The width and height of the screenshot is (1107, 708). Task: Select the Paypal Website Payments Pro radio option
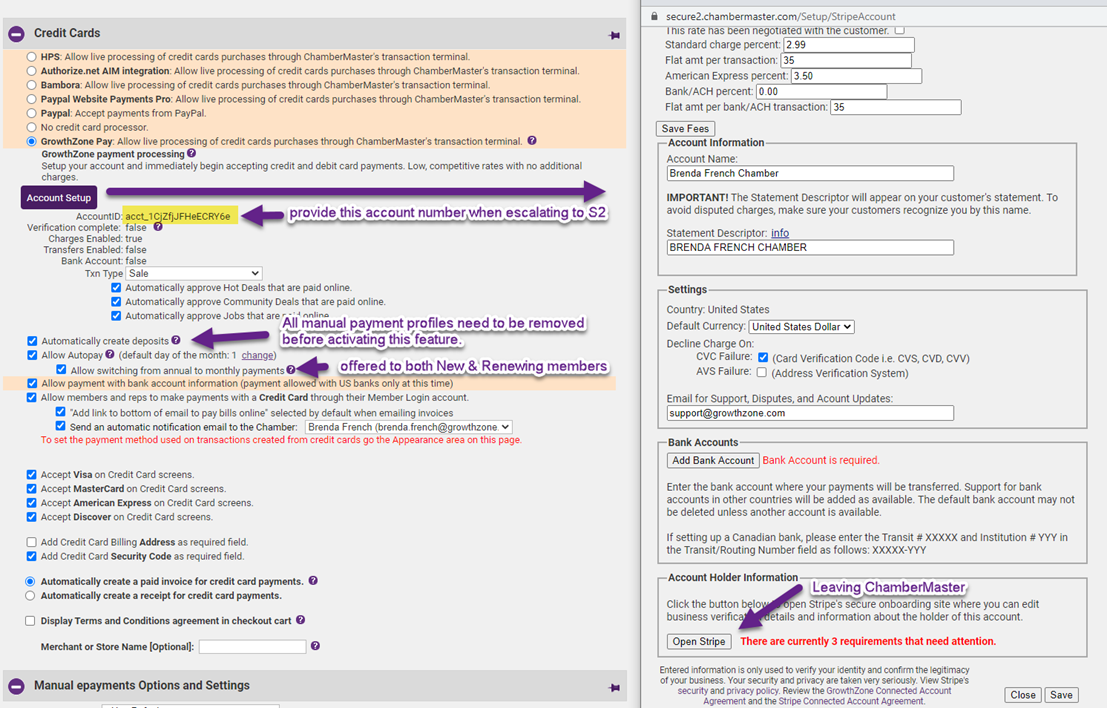point(33,100)
